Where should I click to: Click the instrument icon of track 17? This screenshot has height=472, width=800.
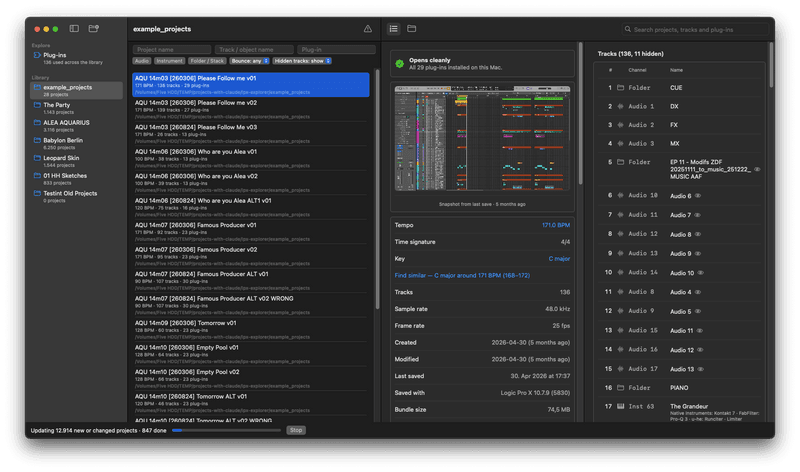click(620, 406)
